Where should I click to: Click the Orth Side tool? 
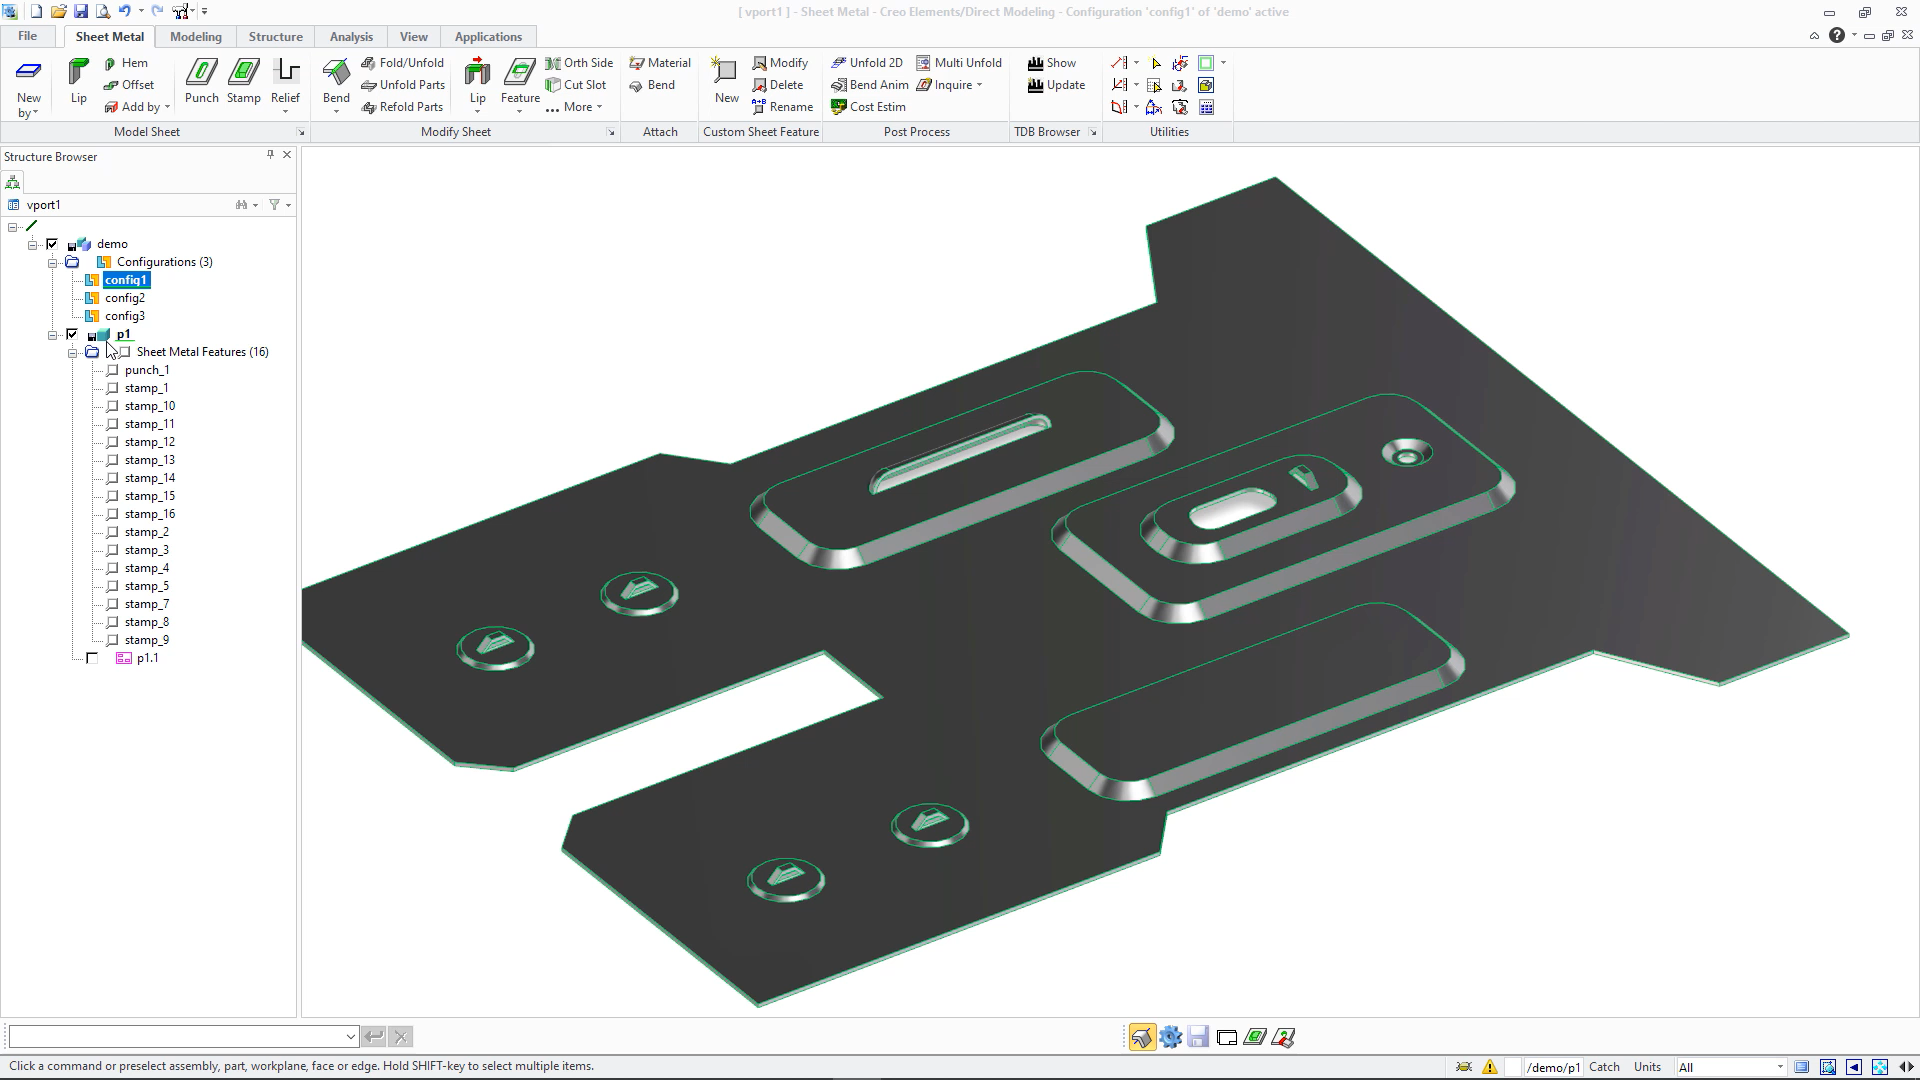pyautogui.click(x=579, y=63)
